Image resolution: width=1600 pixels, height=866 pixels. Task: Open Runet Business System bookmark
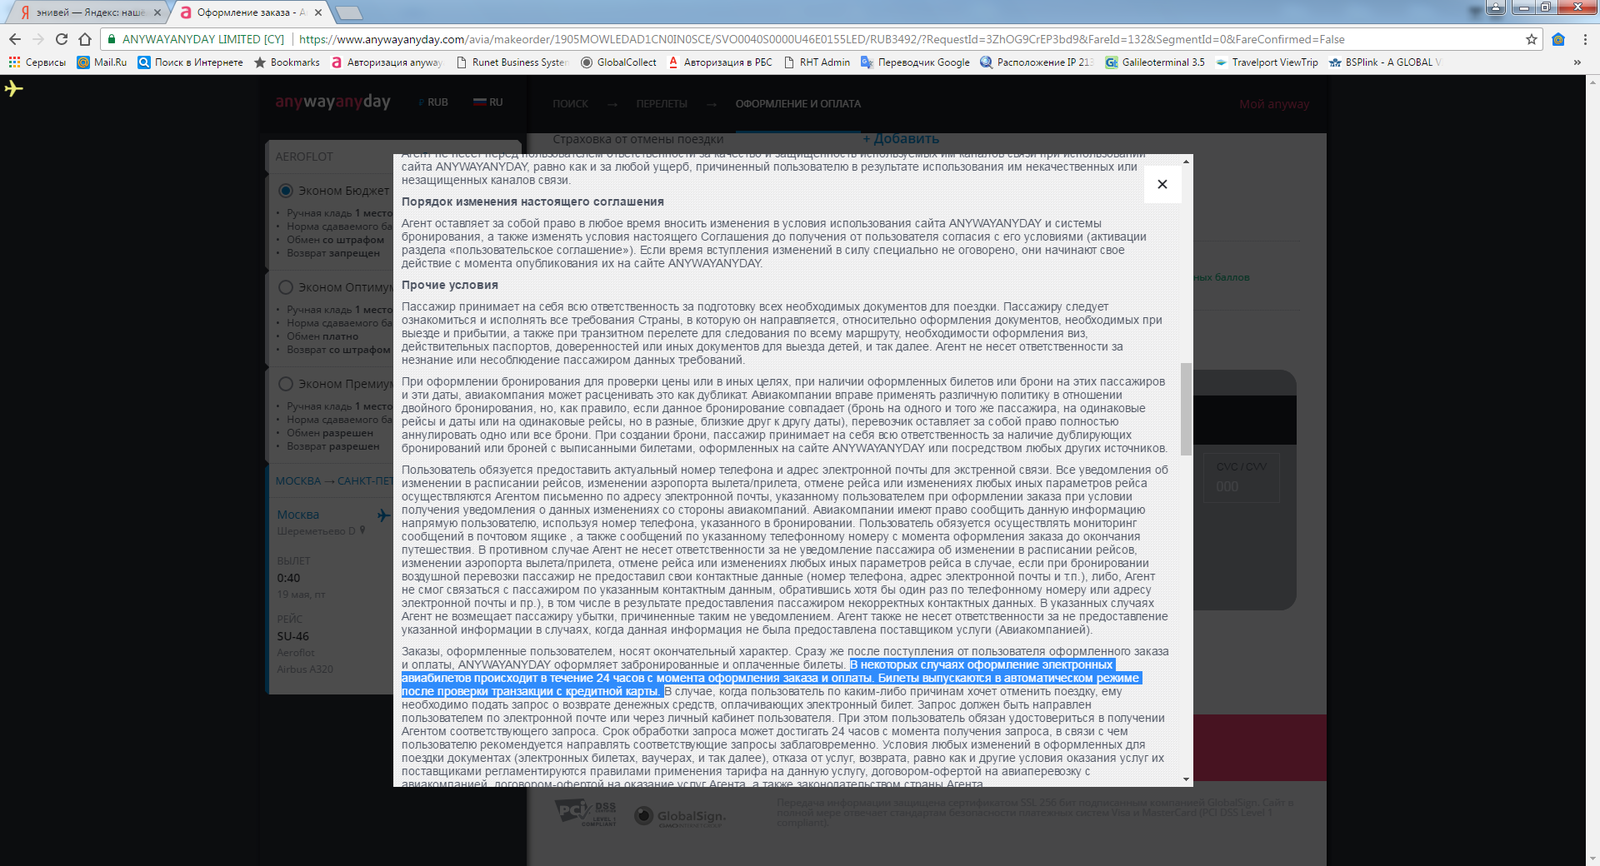tap(511, 62)
